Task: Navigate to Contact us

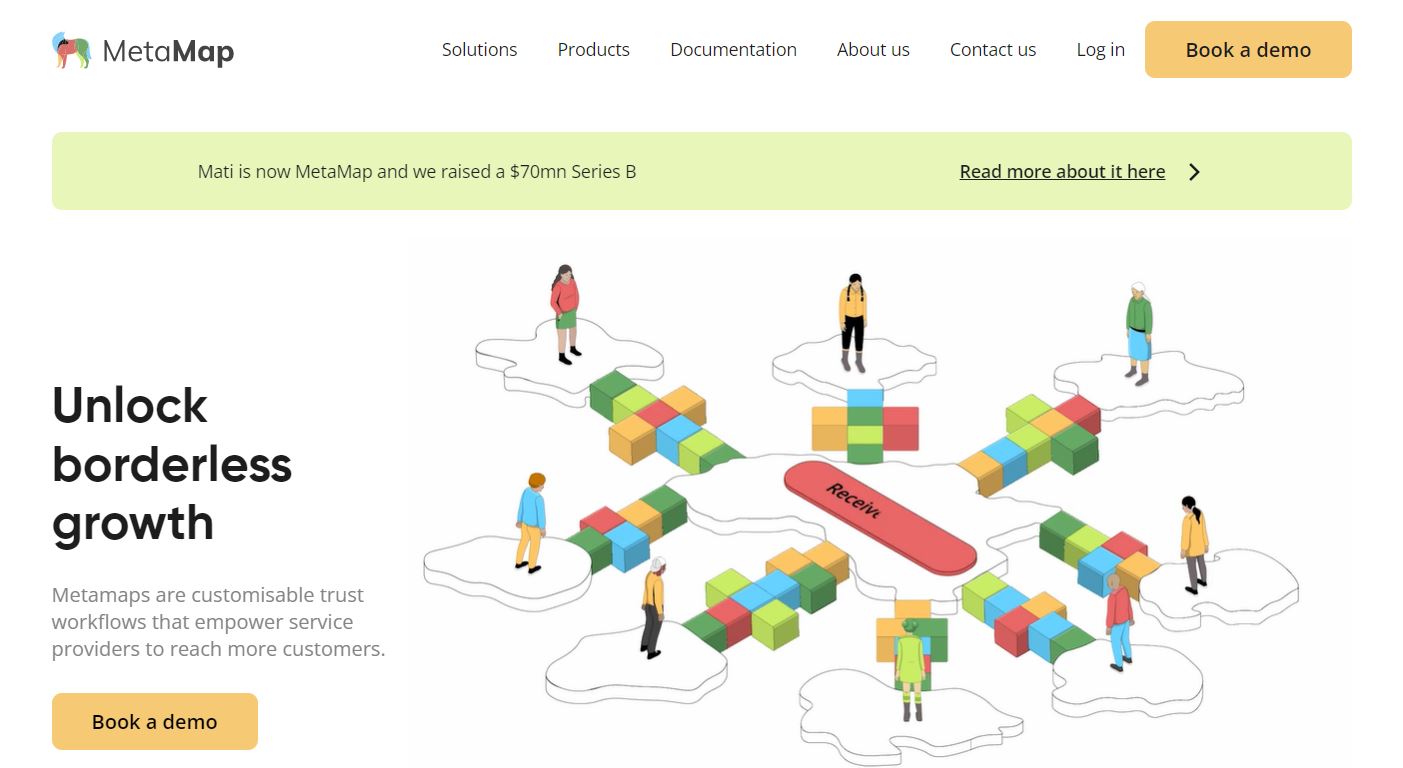Action: pyautogui.click(x=992, y=50)
